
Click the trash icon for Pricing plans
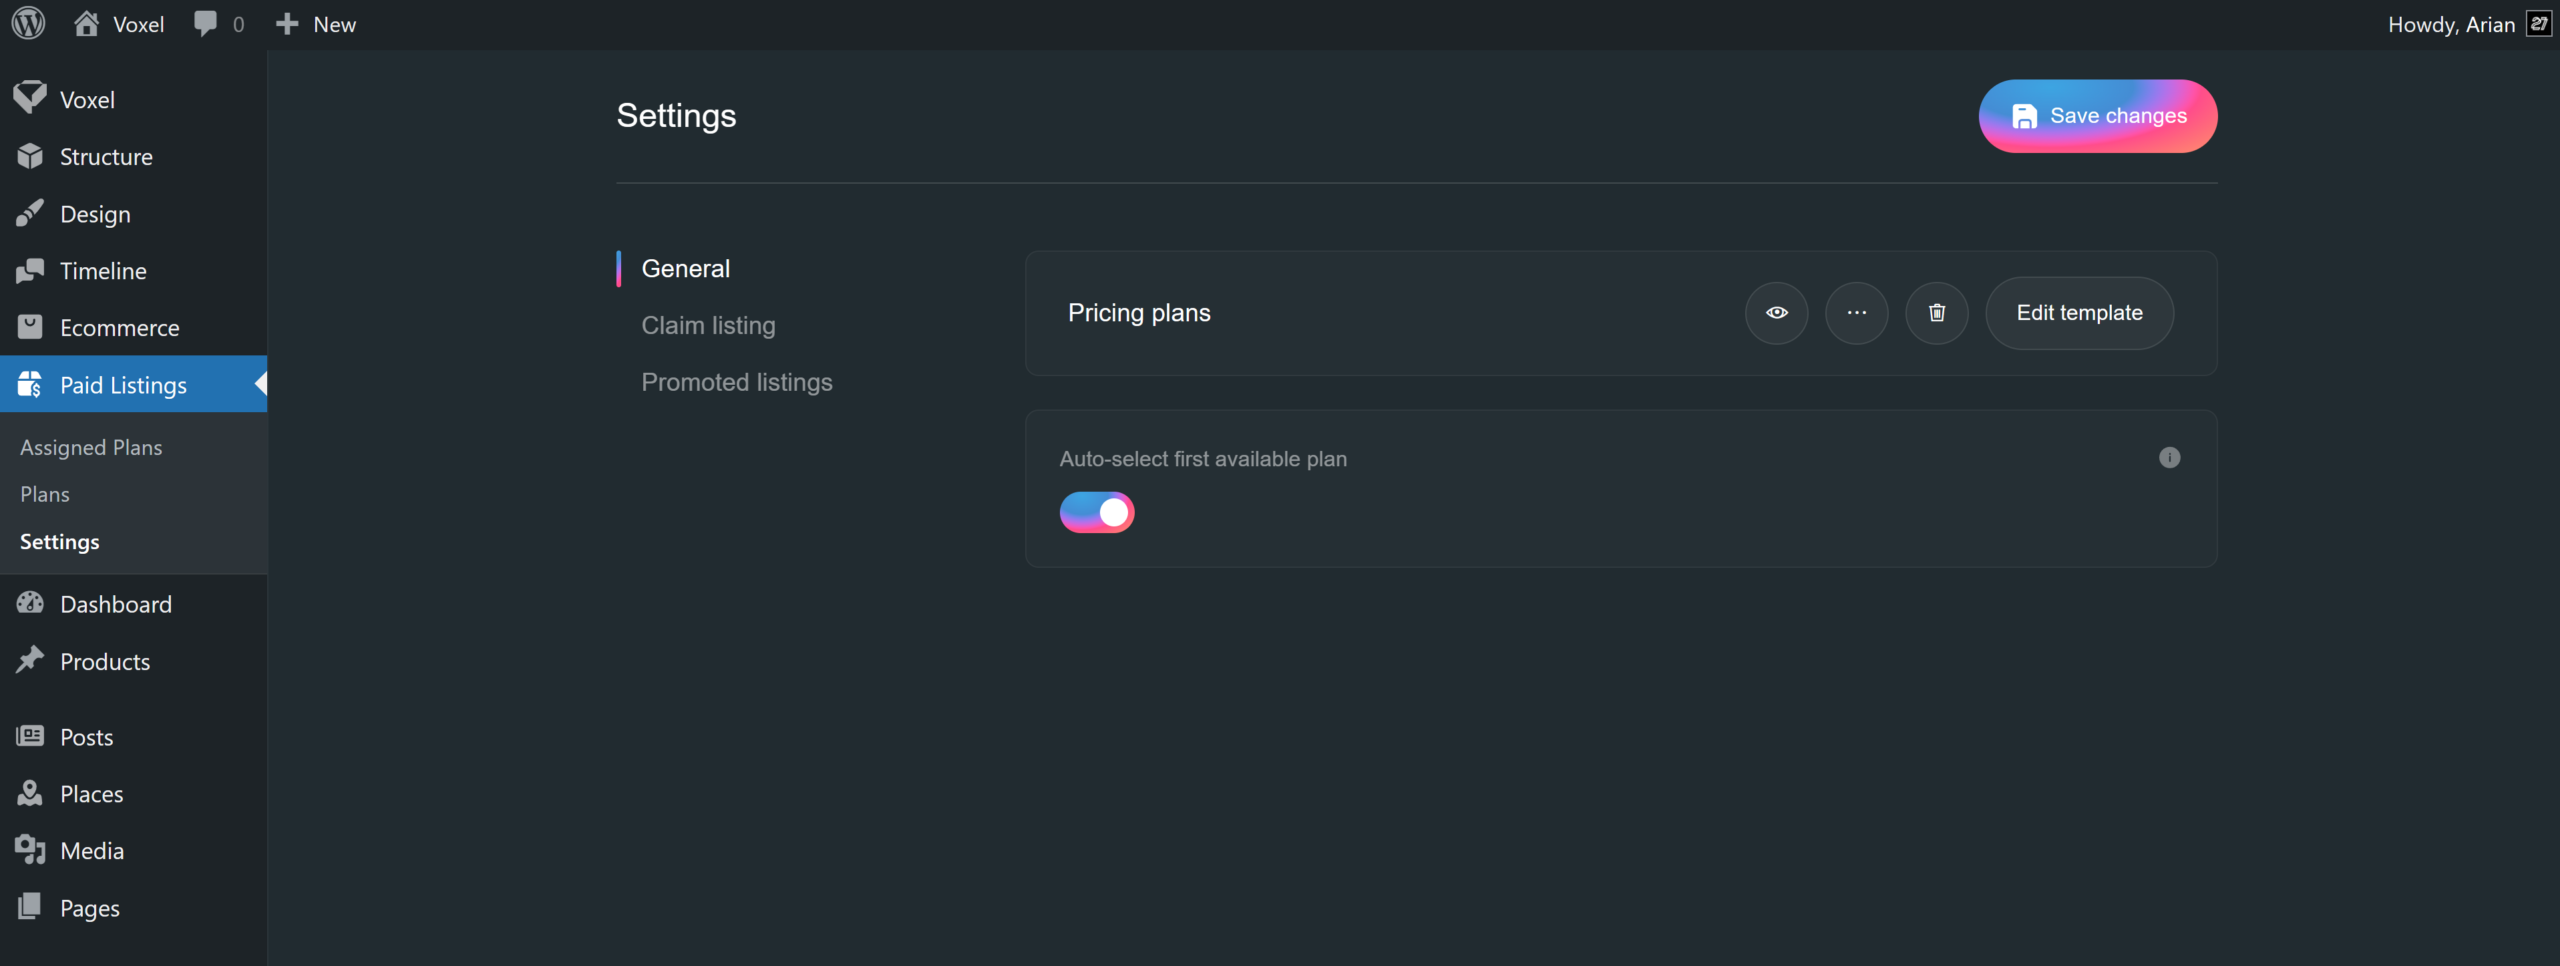[1936, 313]
